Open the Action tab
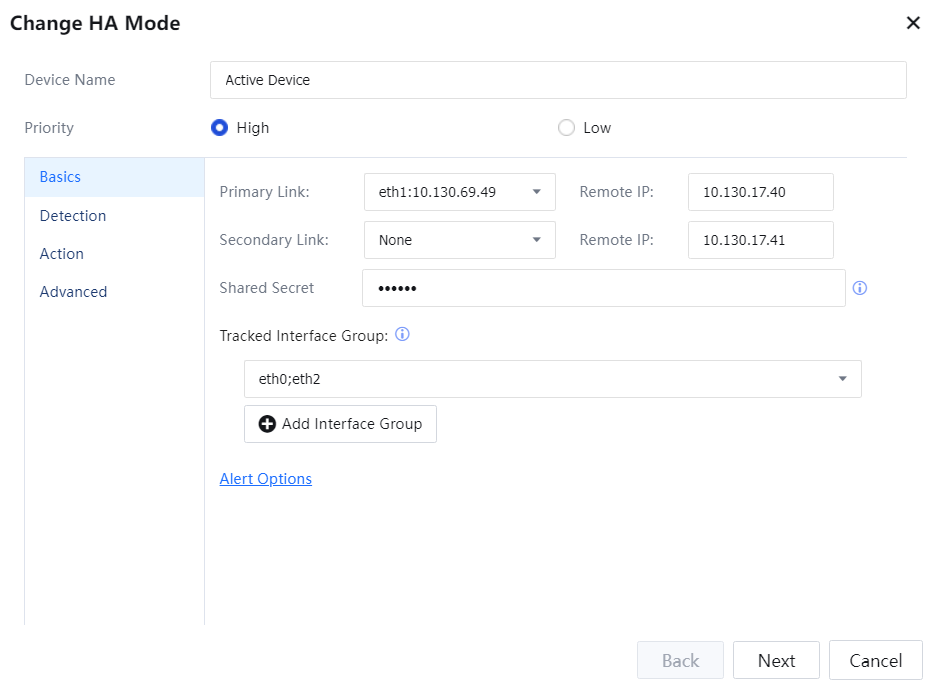The image size is (937, 685). 62,254
